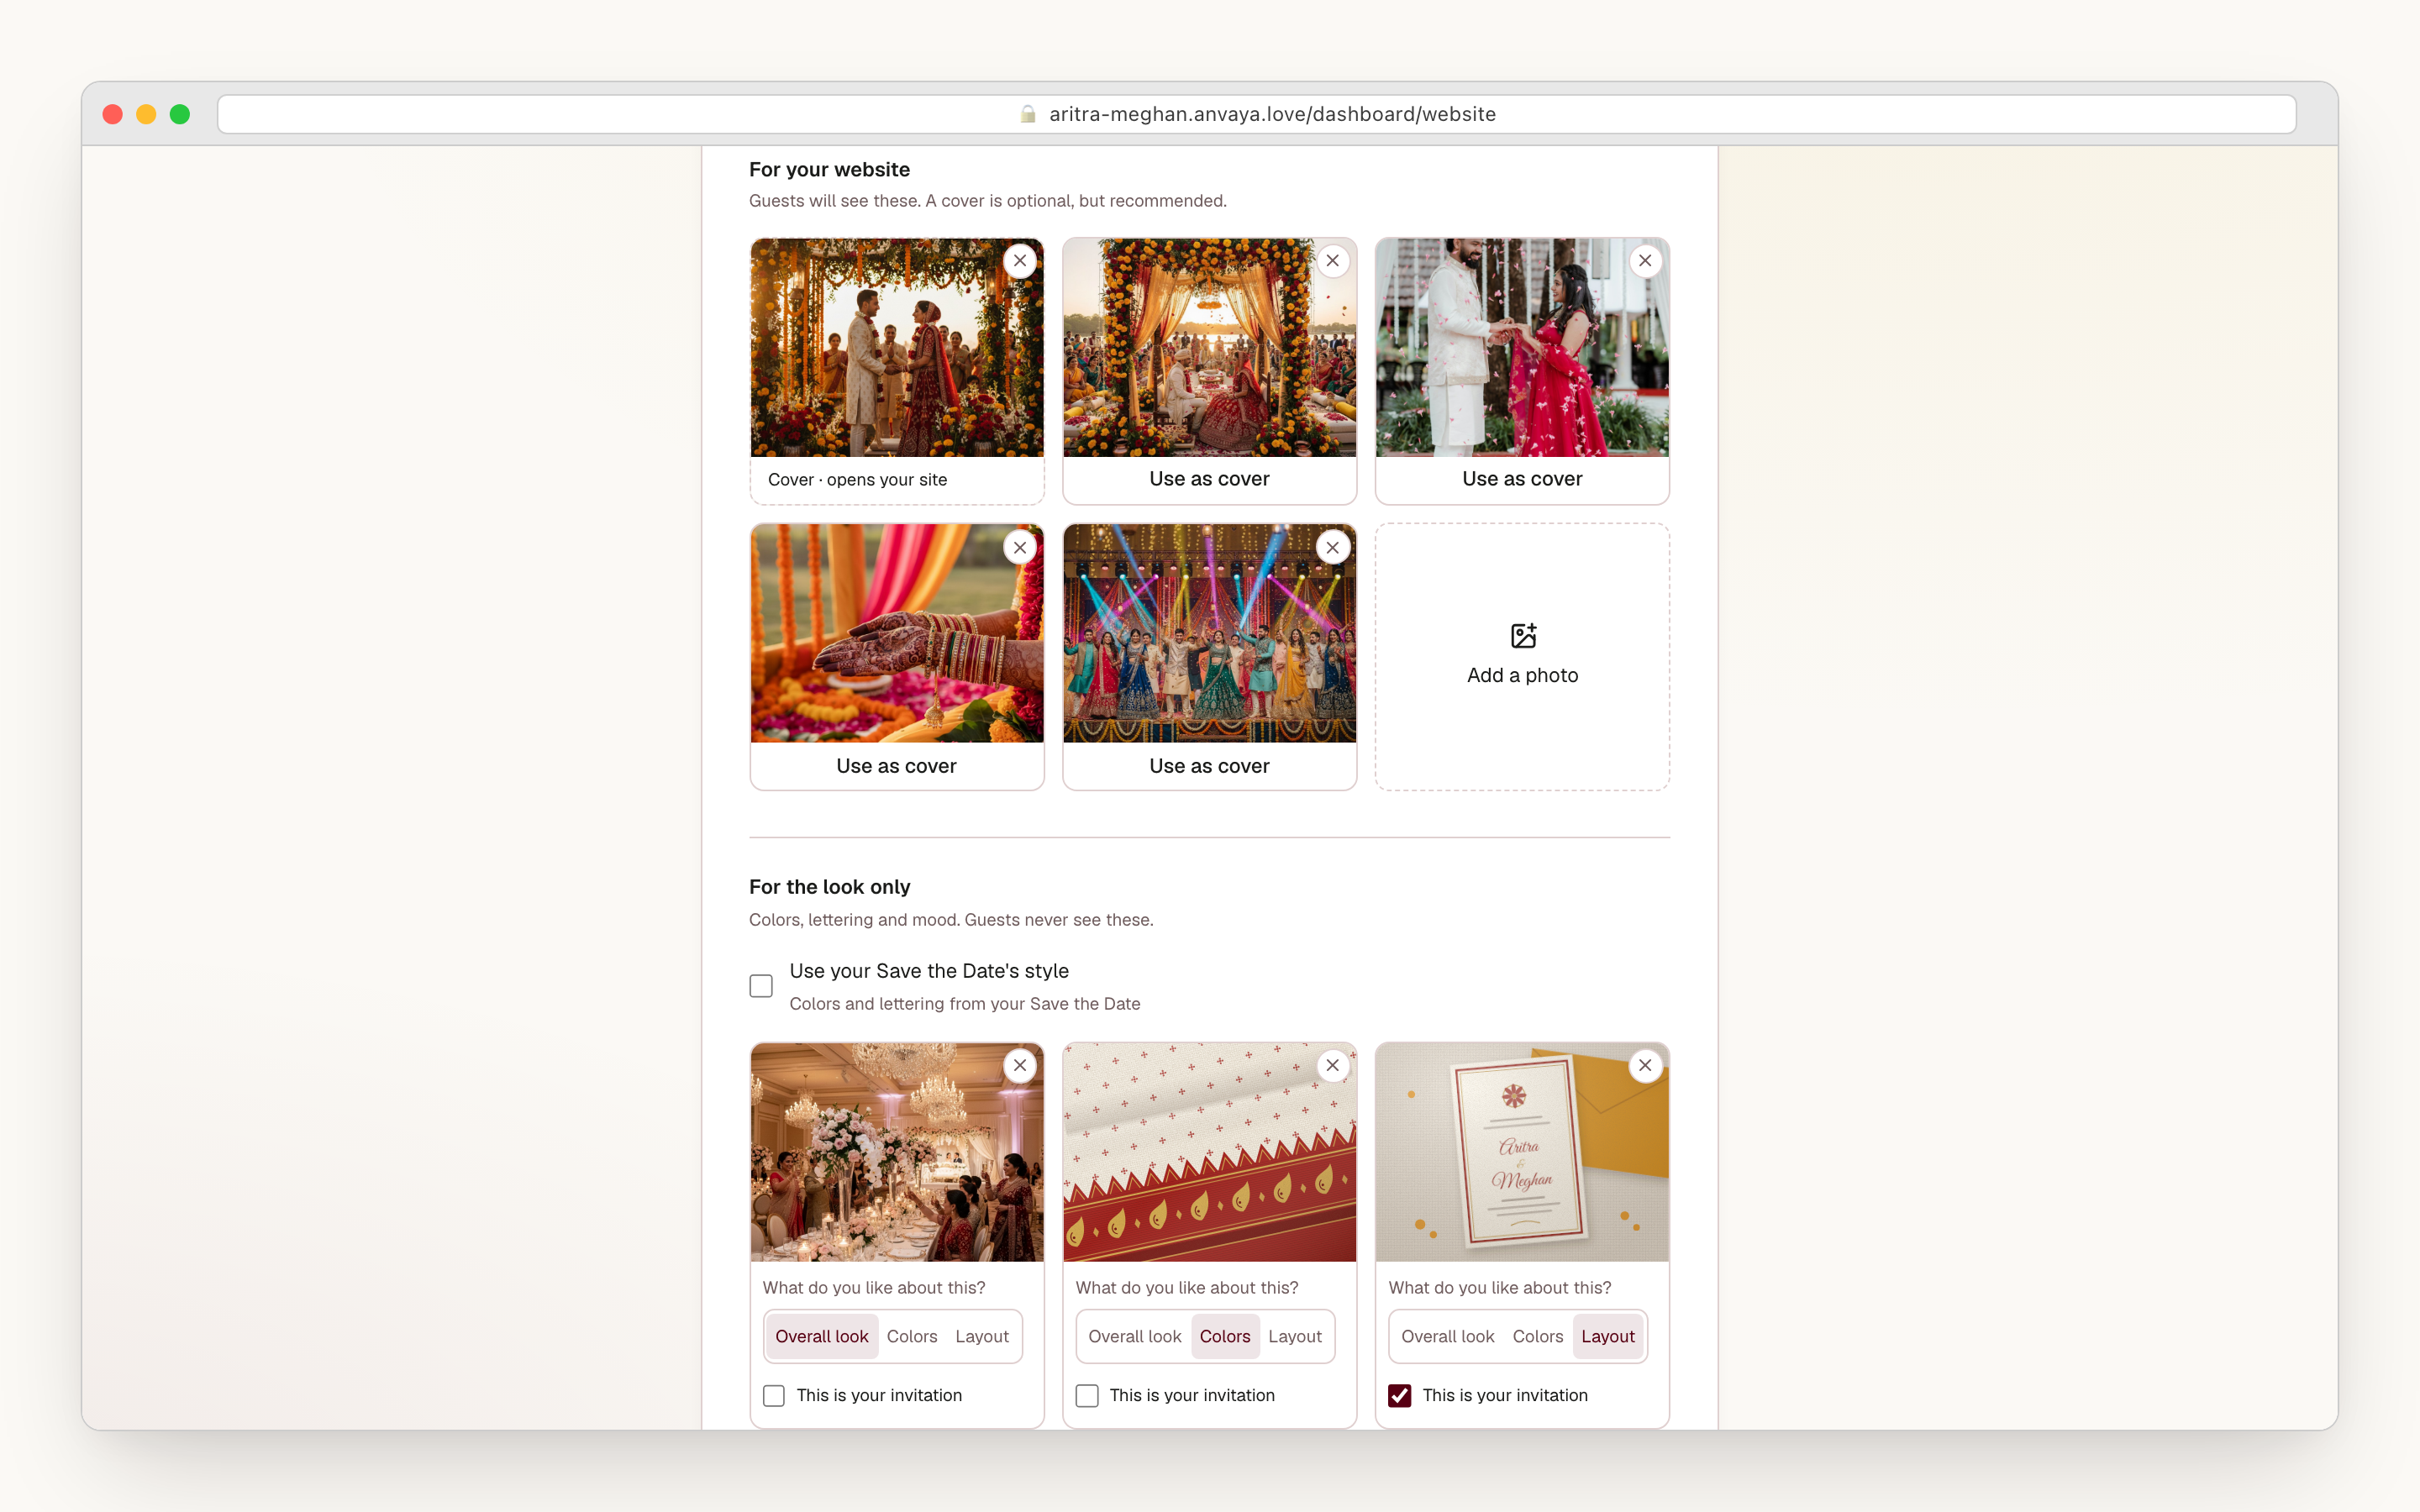Remove the red fabric pattern inspiration image
This screenshot has height=1512, width=2420.
tap(1332, 1066)
